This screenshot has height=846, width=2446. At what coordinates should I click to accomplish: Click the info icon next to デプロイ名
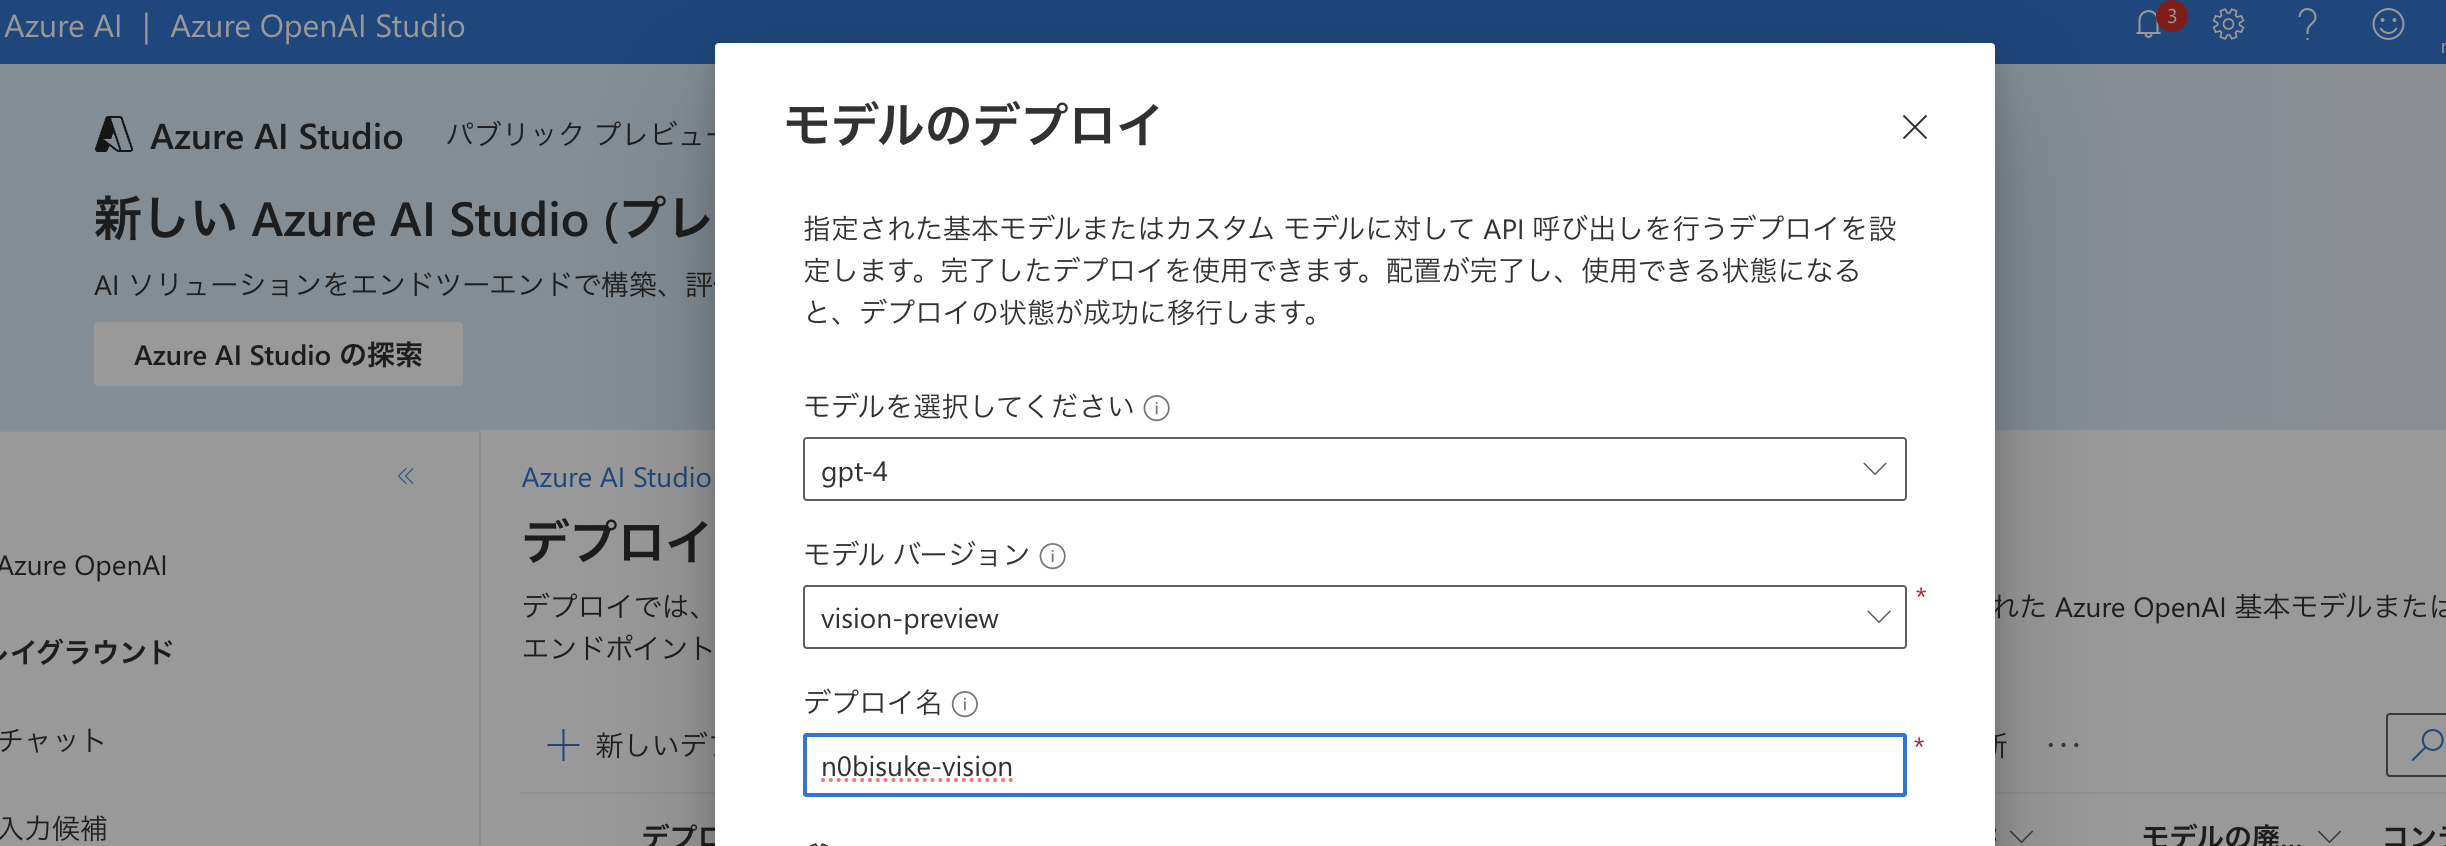coord(963,704)
